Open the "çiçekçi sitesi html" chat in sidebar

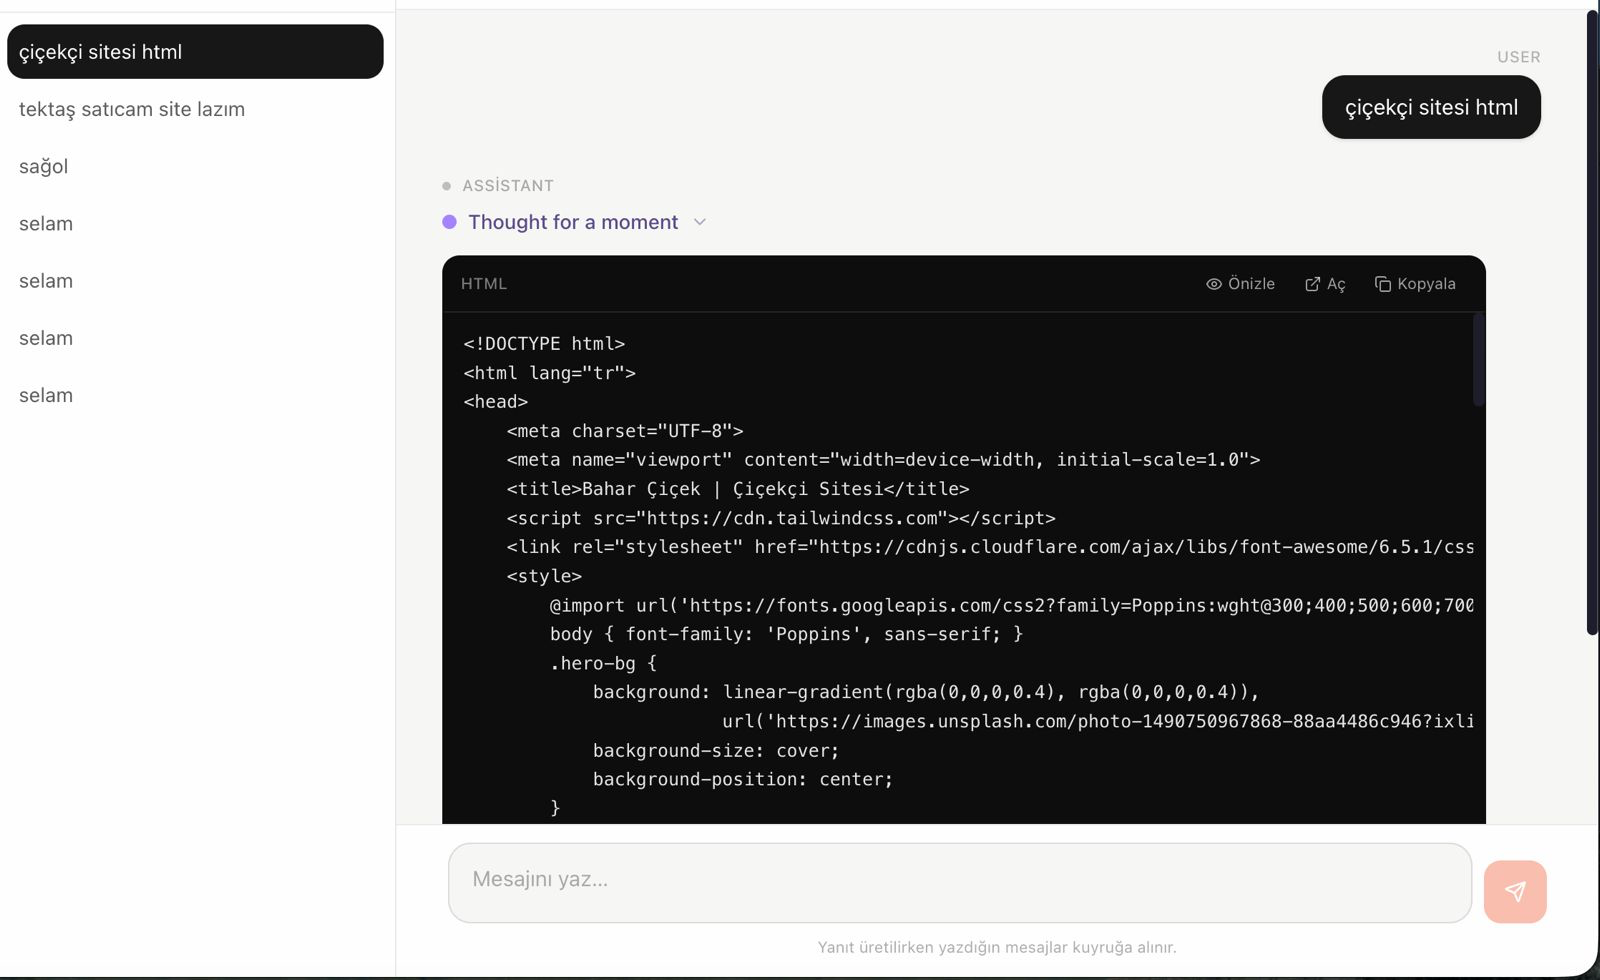(195, 52)
